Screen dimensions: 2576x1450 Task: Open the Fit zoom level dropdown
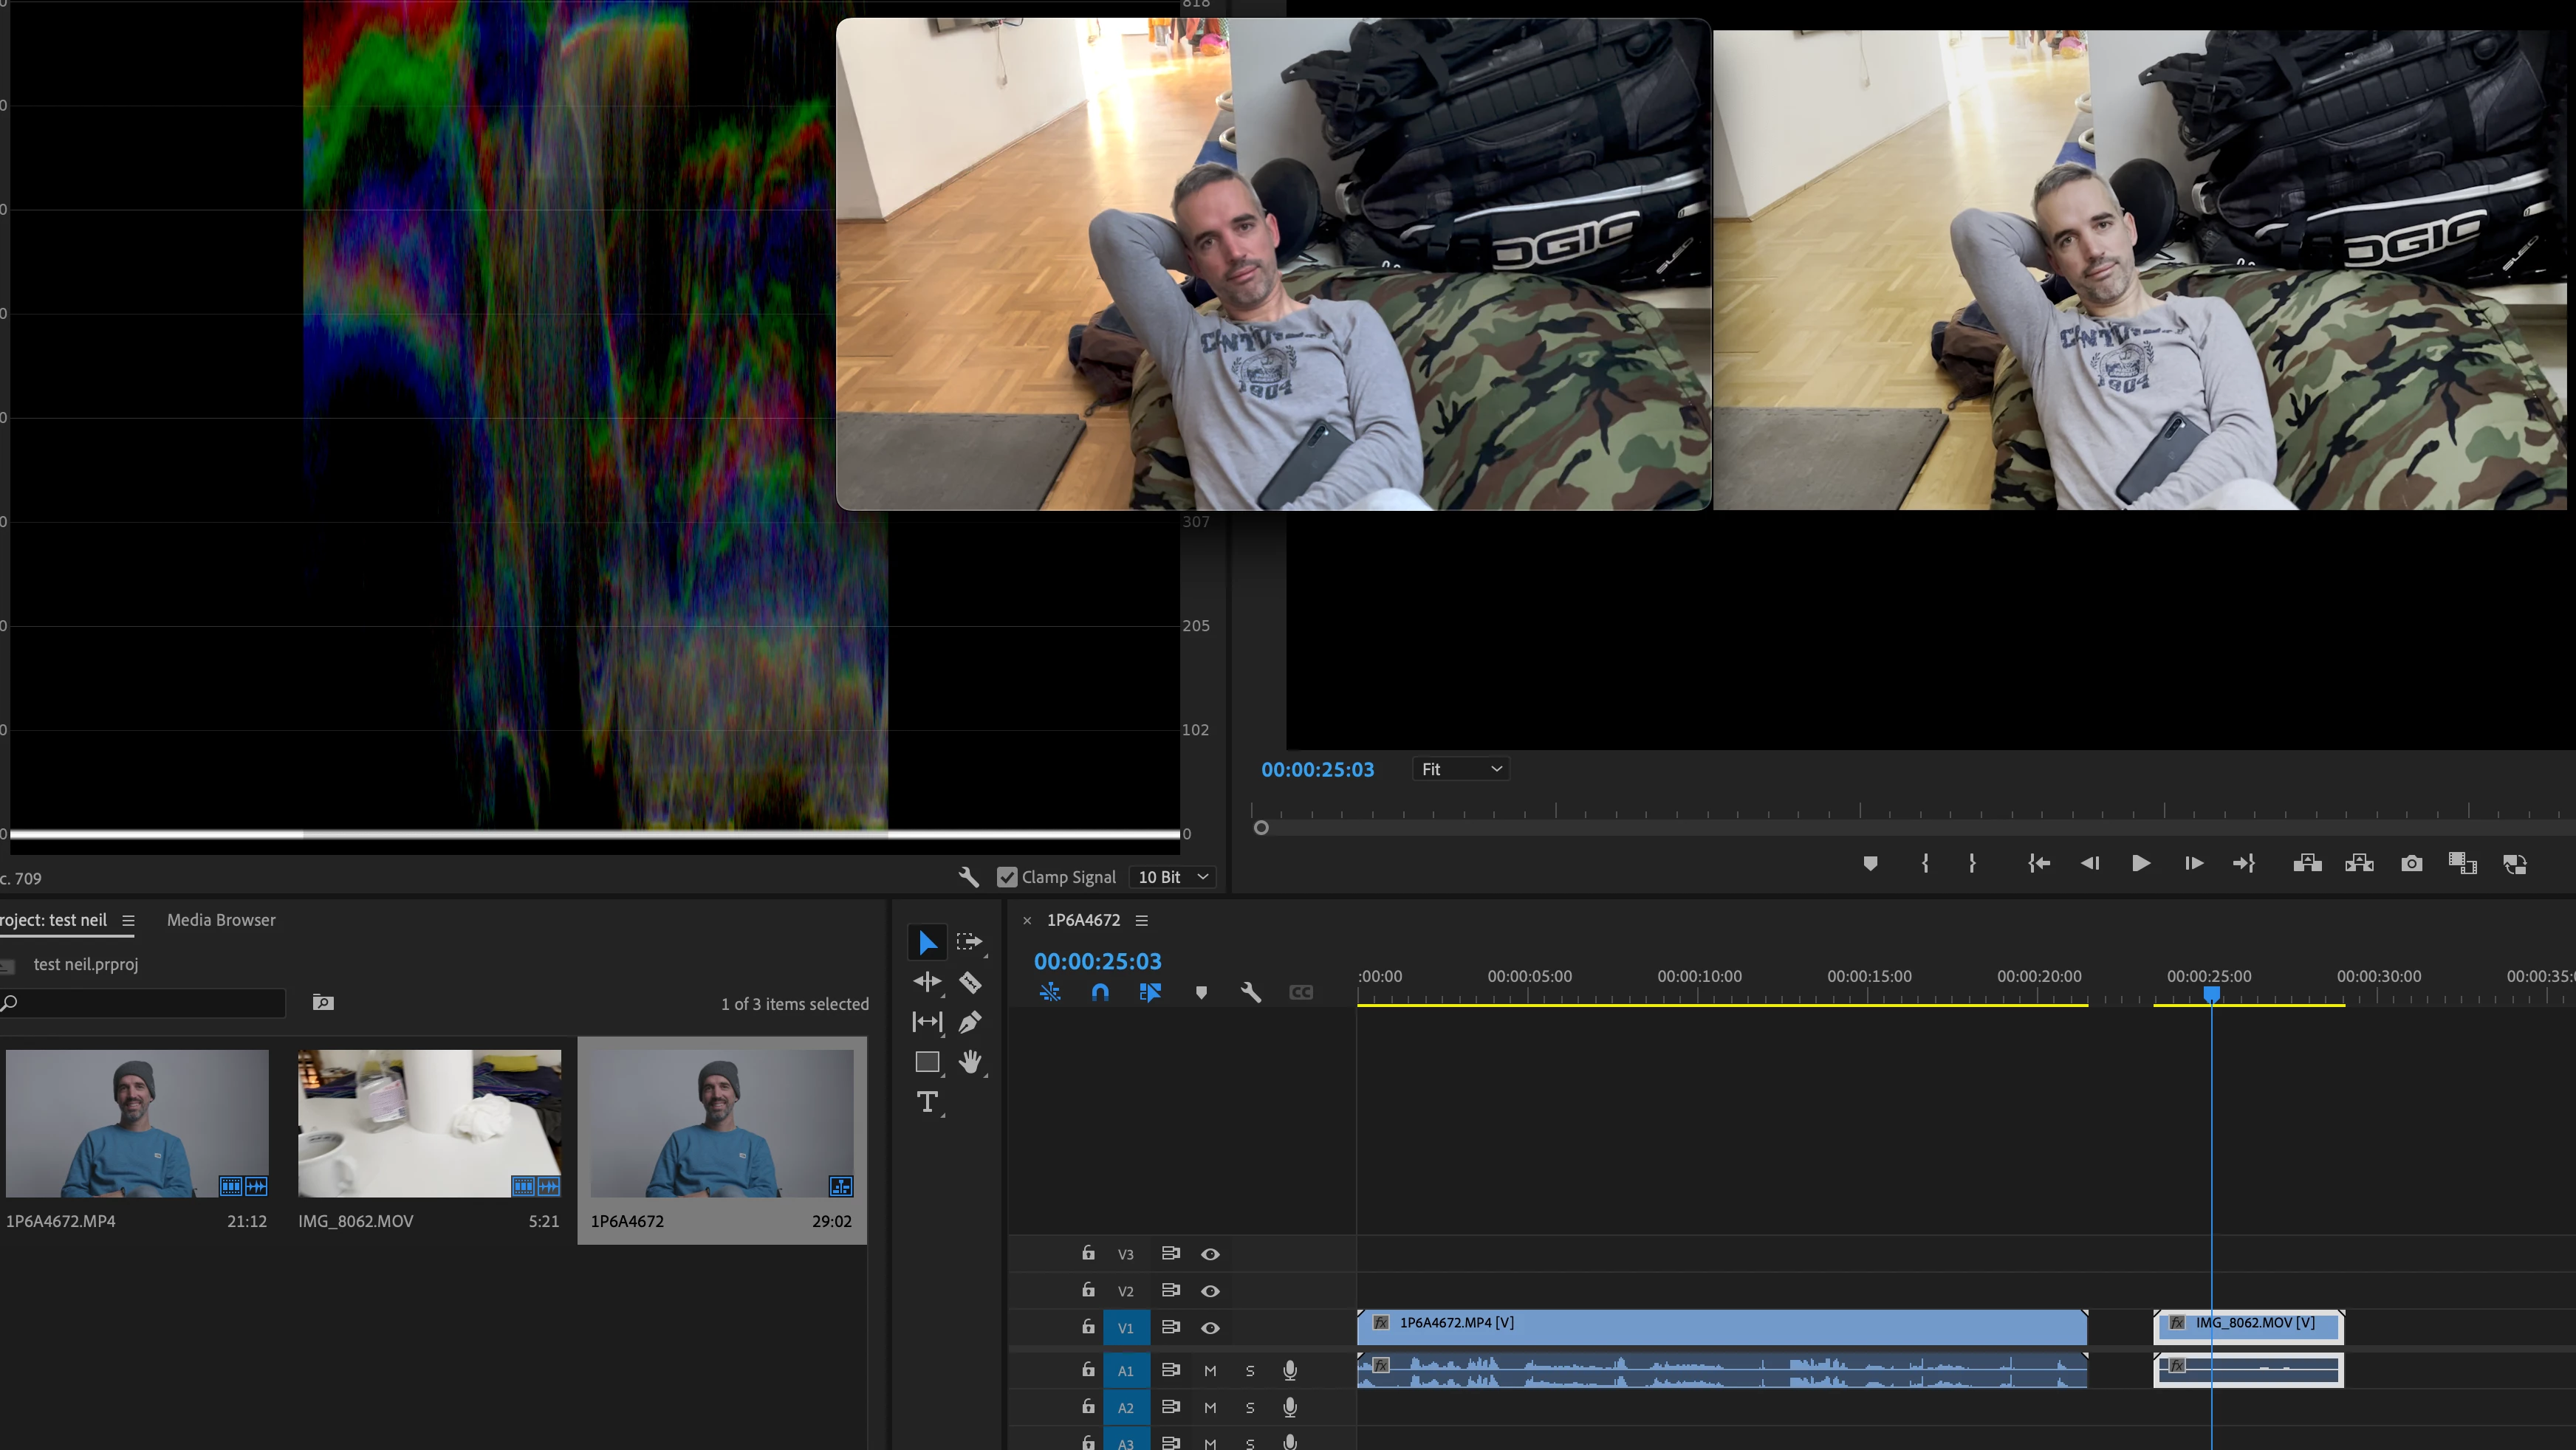click(1460, 769)
